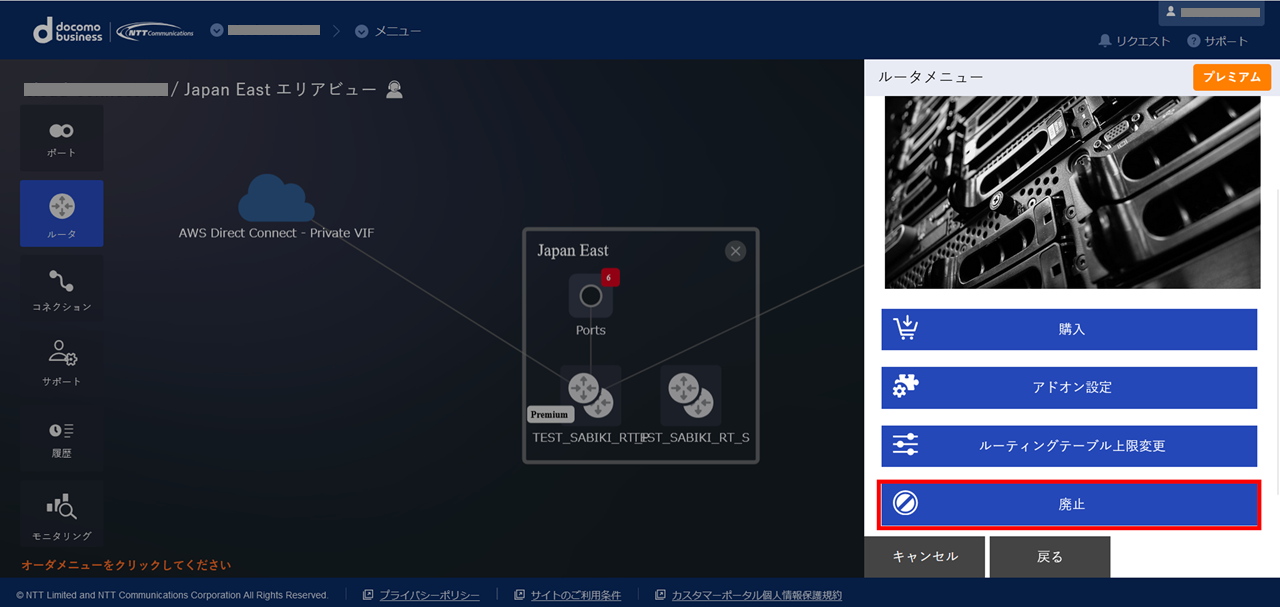Click the AWS Direct Connect cloud icon

tap(276, 199)
